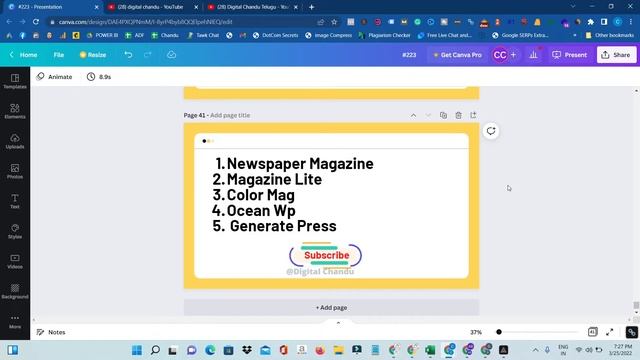Add a new page after Page 41

click(473, 115)
